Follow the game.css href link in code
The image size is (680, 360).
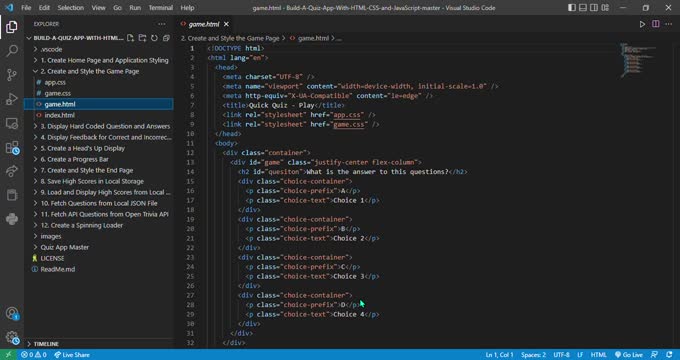(x=350, y=124)
